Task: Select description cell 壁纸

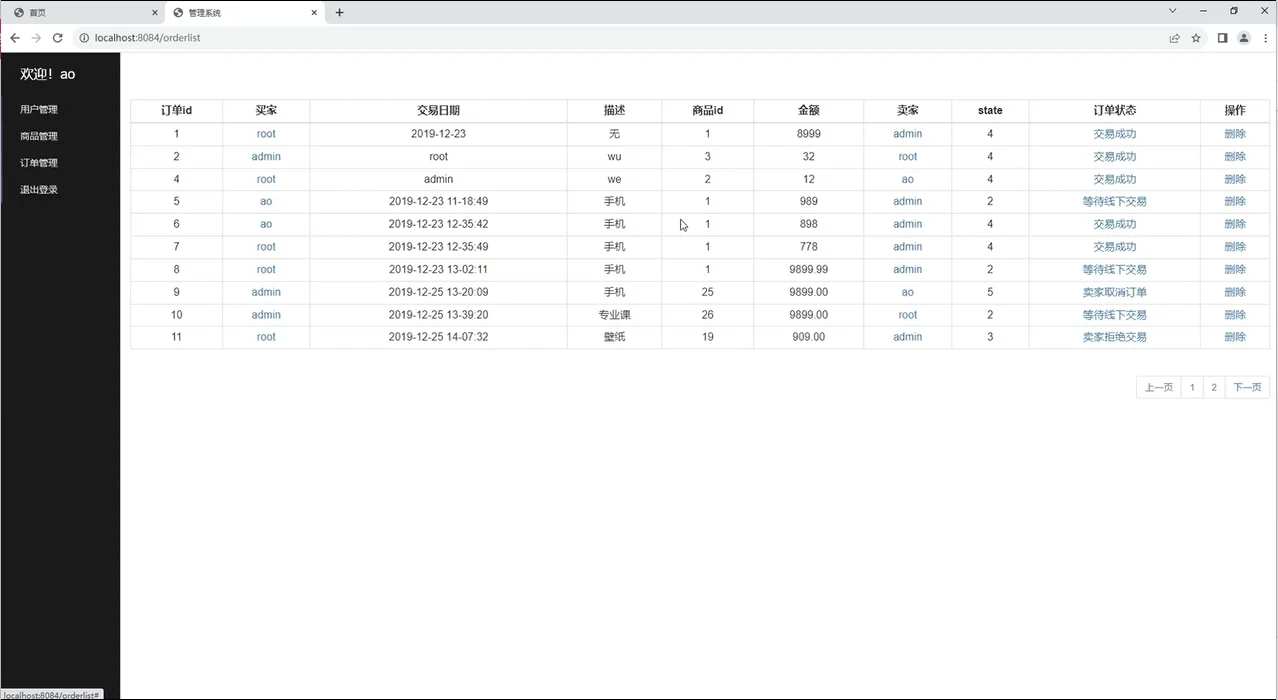Action: [614, 337]
